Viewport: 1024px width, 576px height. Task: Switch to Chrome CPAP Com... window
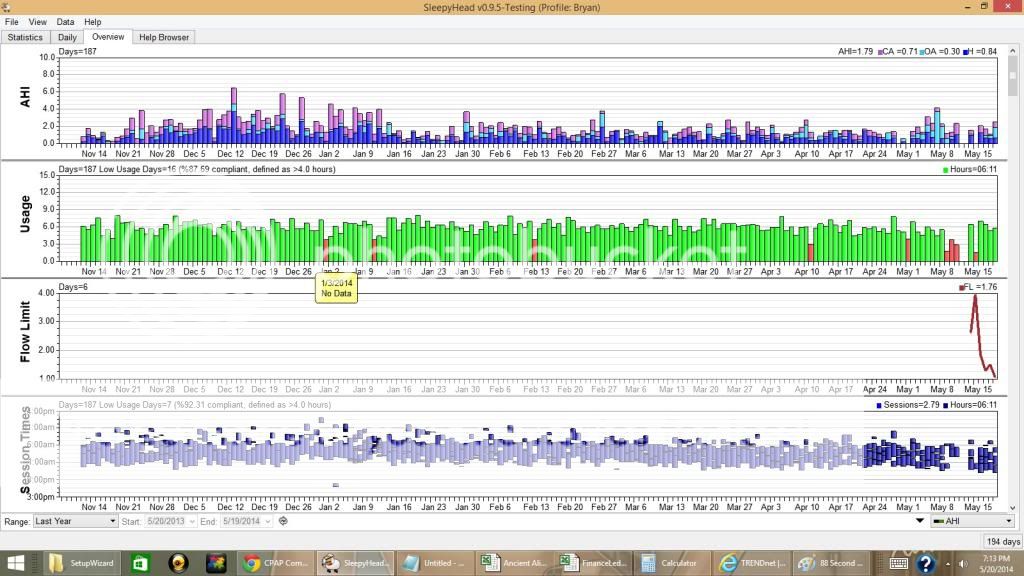tap(275, 563)
